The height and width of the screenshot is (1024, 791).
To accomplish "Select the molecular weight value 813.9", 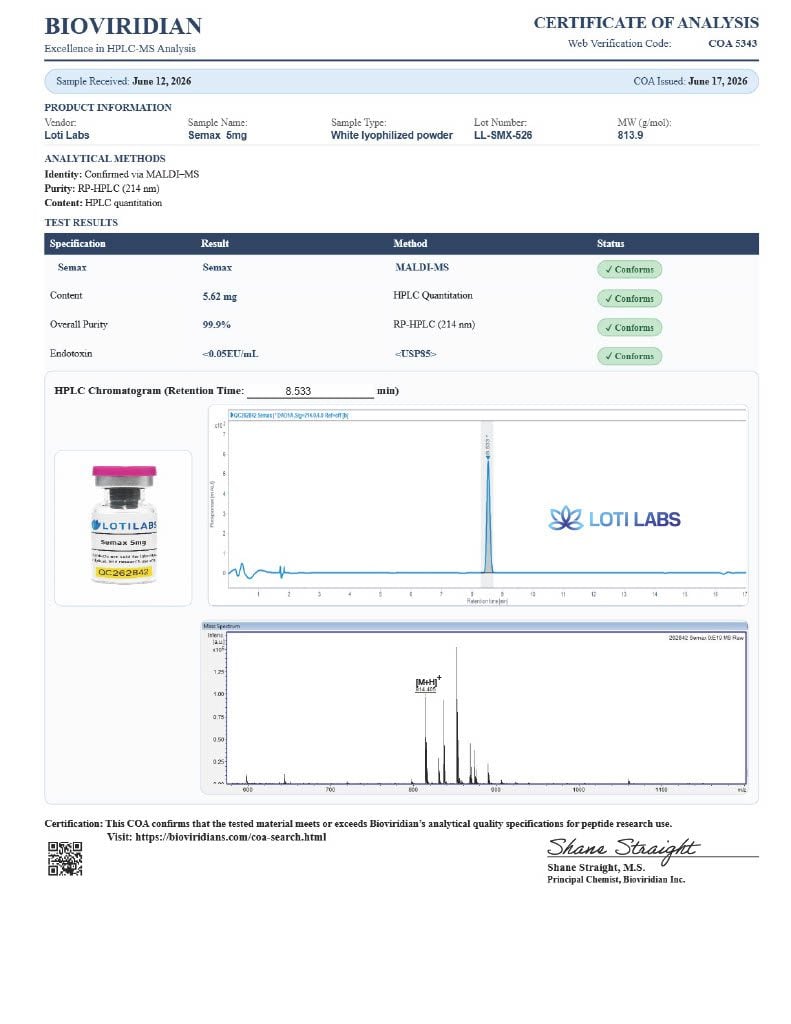I will 630,135.
